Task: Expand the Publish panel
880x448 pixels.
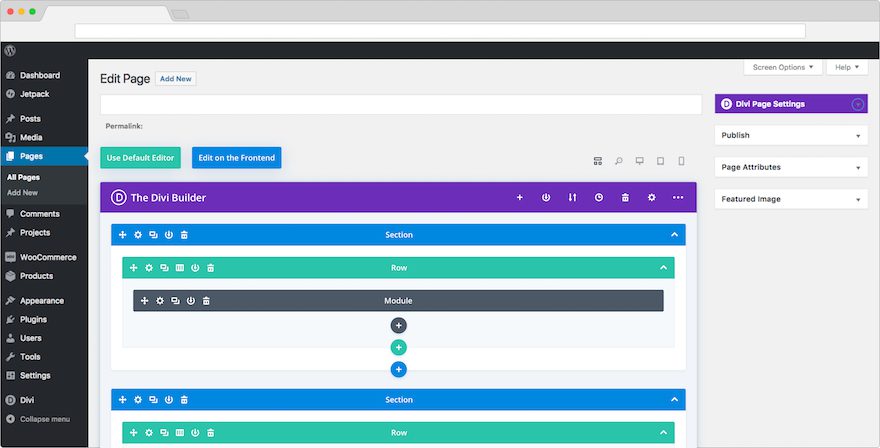Action: pos(858,136)
